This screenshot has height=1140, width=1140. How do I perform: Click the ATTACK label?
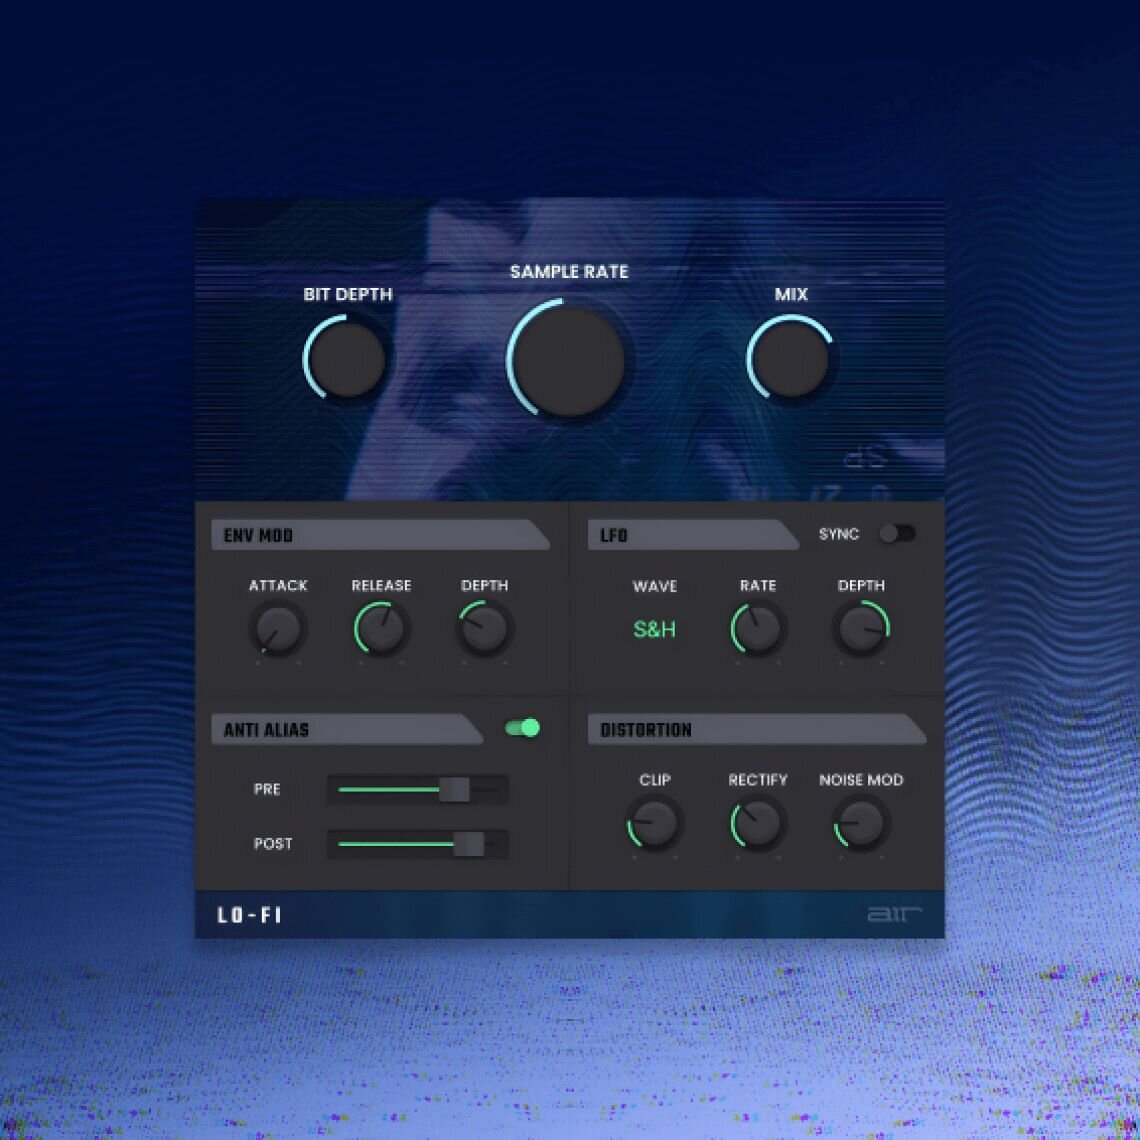pyautogui.click(x=278, y=586)
